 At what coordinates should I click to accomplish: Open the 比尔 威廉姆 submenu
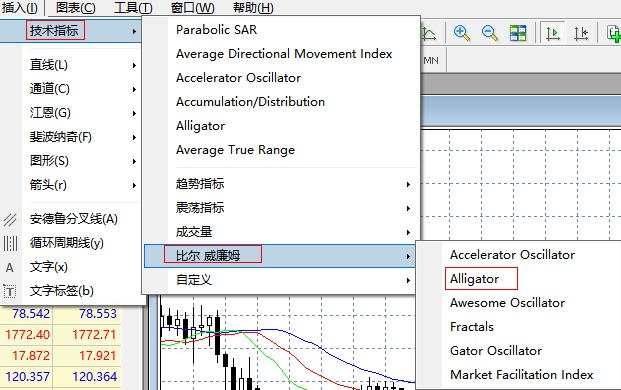pyautogui.click(x=280, y=256)
